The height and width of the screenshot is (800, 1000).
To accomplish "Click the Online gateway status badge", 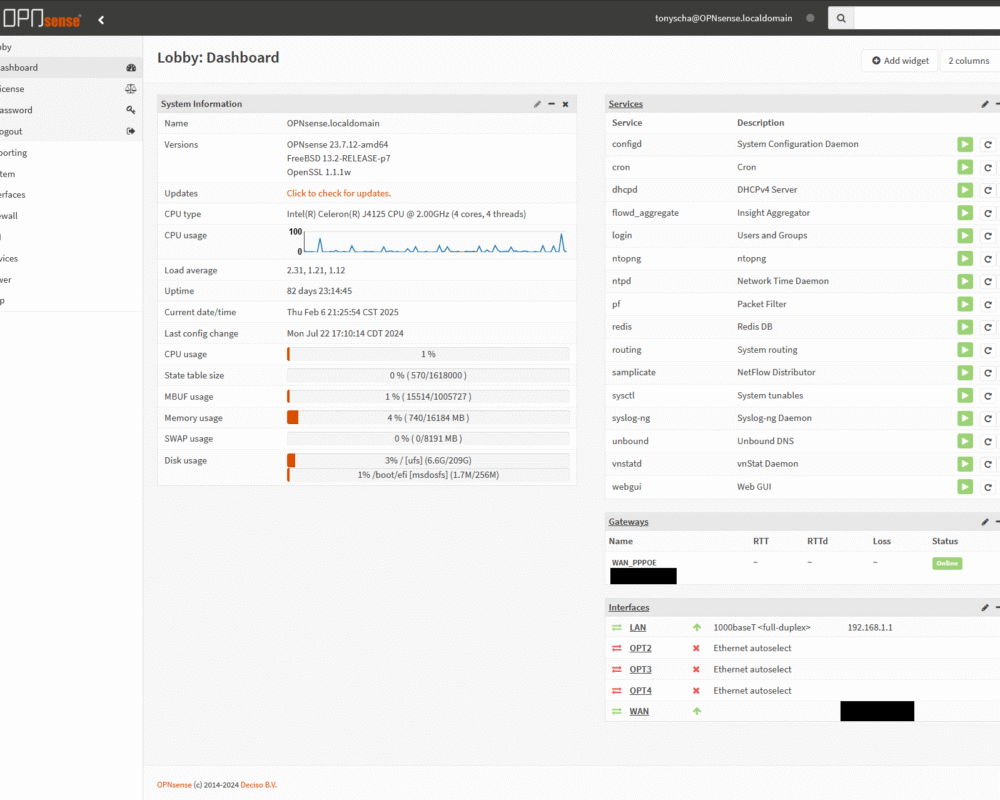I will 947,563.
